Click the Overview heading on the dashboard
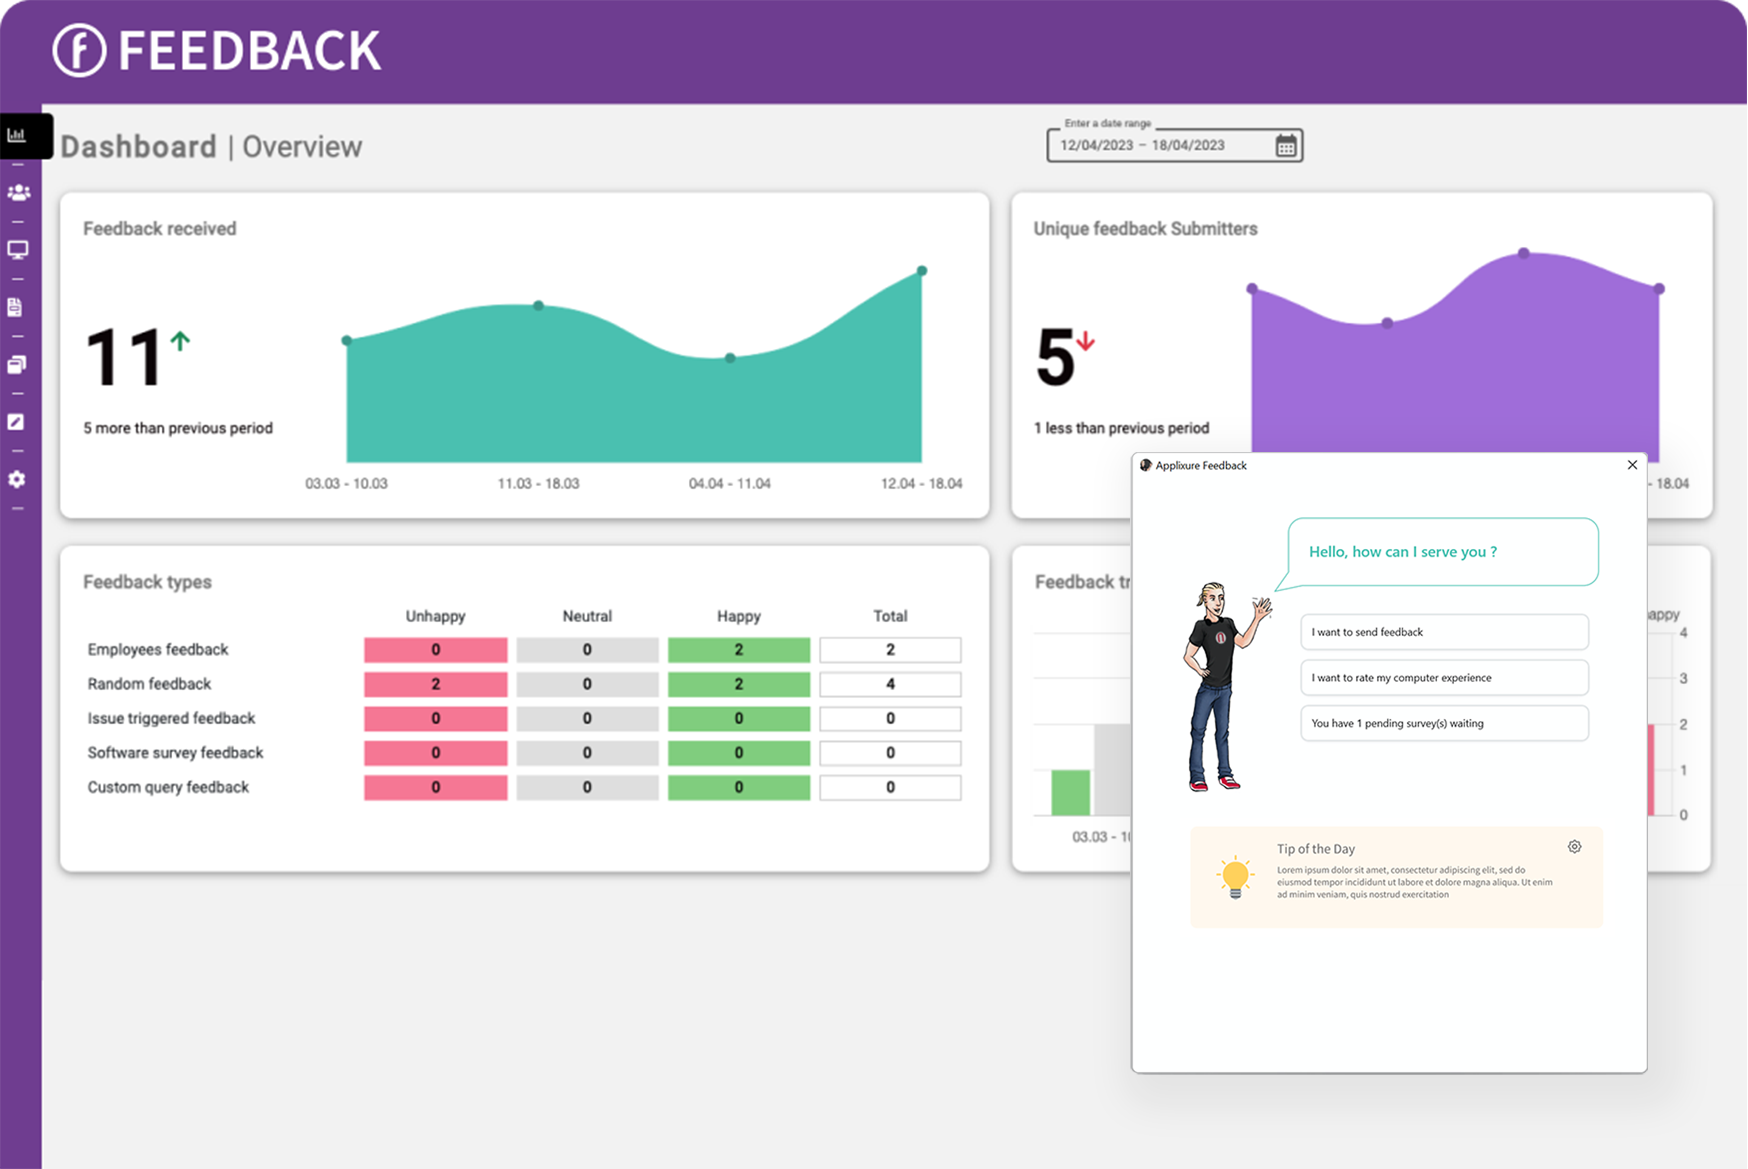 (x=301, y=146)
